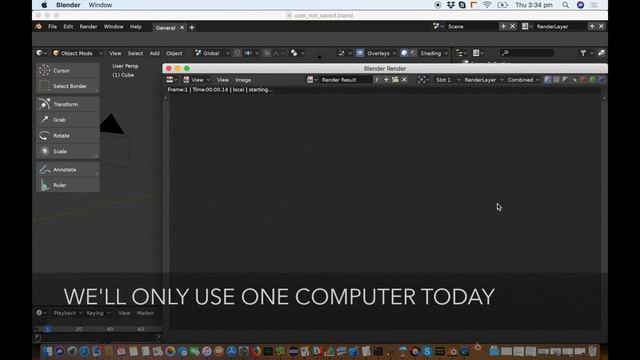Toggle red channel display in Render window

(x=583, y=80)
